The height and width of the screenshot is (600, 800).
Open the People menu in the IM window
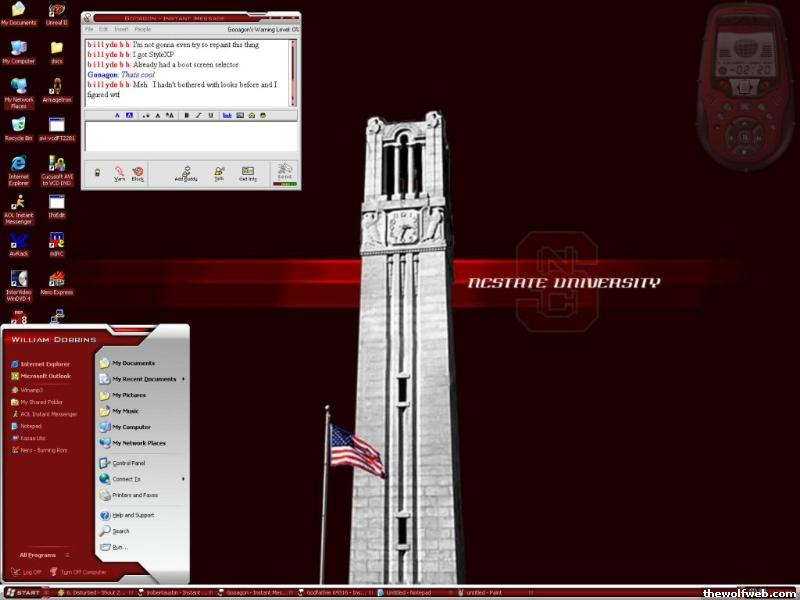(x=143, y=30)
